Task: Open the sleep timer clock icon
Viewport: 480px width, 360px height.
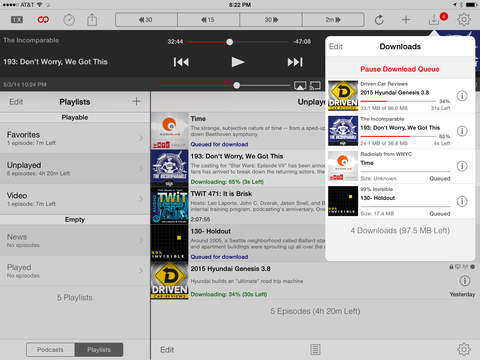Action: tap(69, 20)
